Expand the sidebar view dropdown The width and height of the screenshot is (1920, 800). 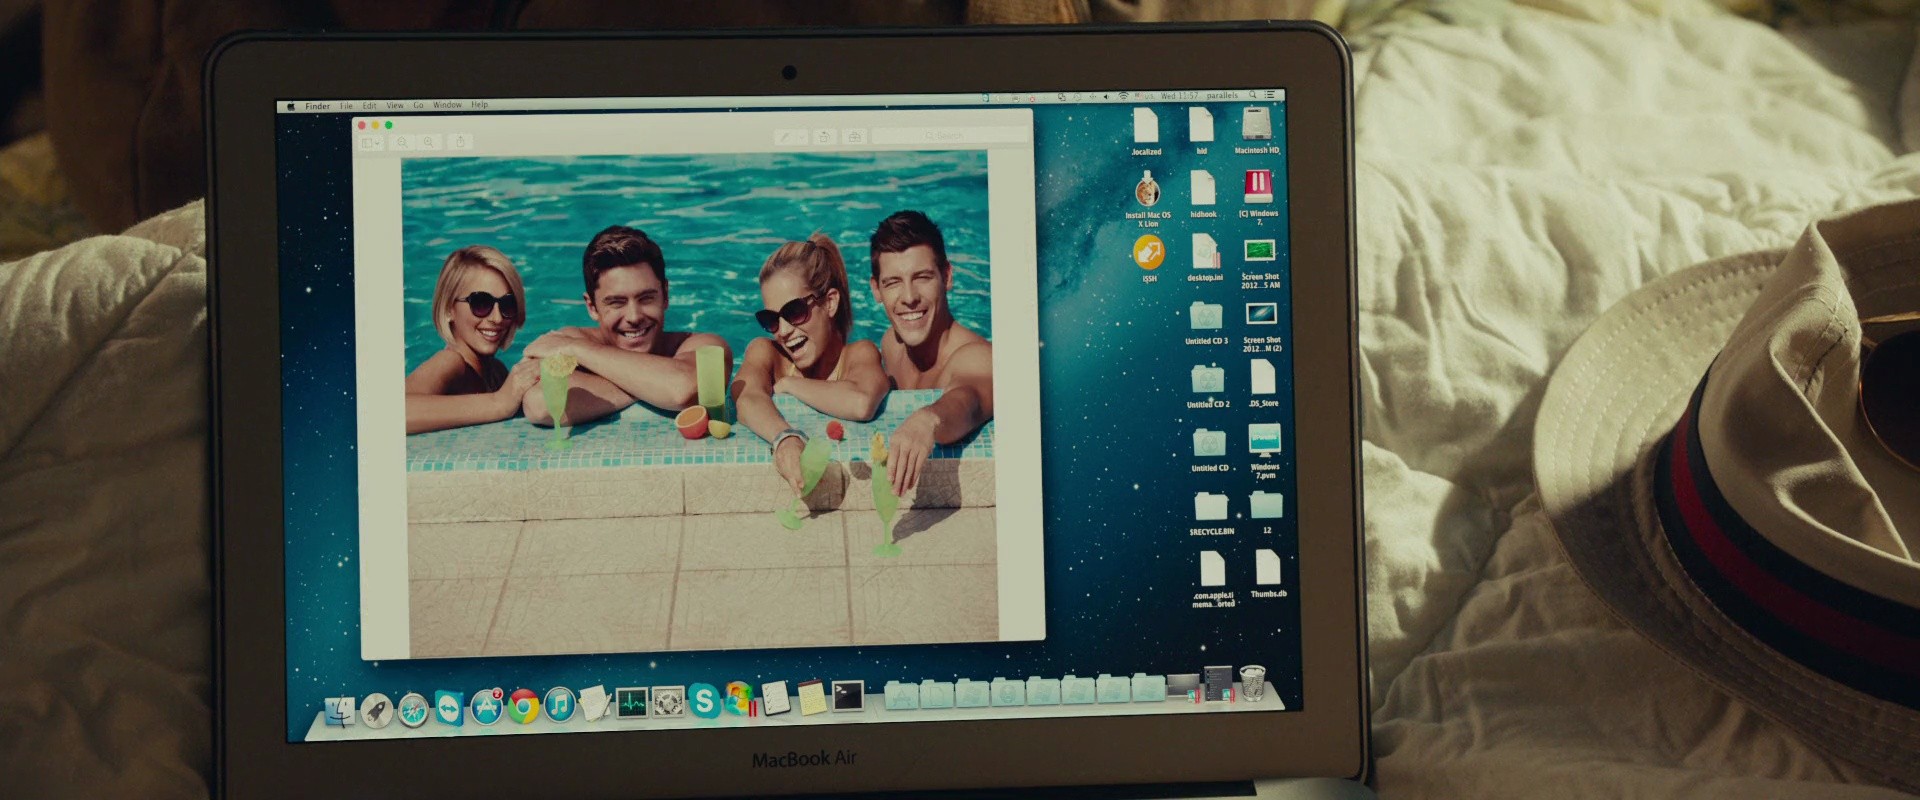(x=372, y=144)
